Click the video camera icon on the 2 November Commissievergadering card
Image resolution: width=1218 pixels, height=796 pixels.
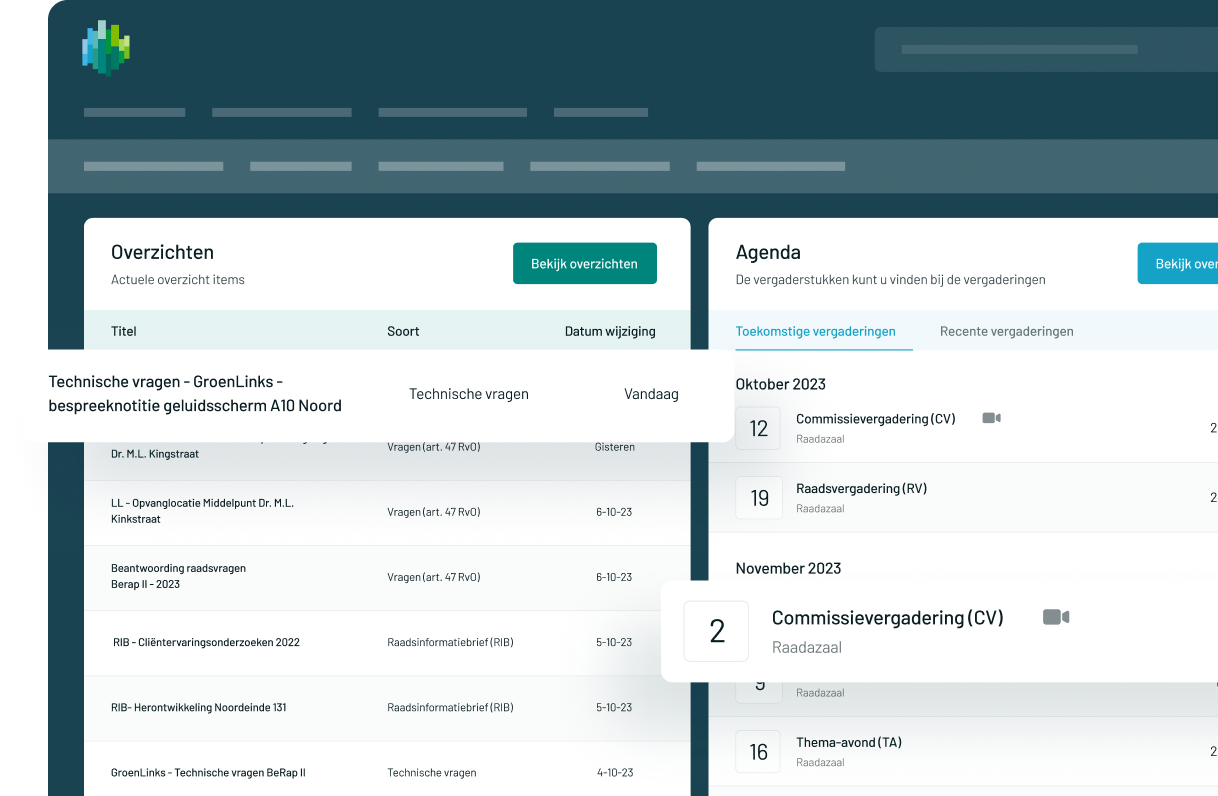(x=1056, y=617)
